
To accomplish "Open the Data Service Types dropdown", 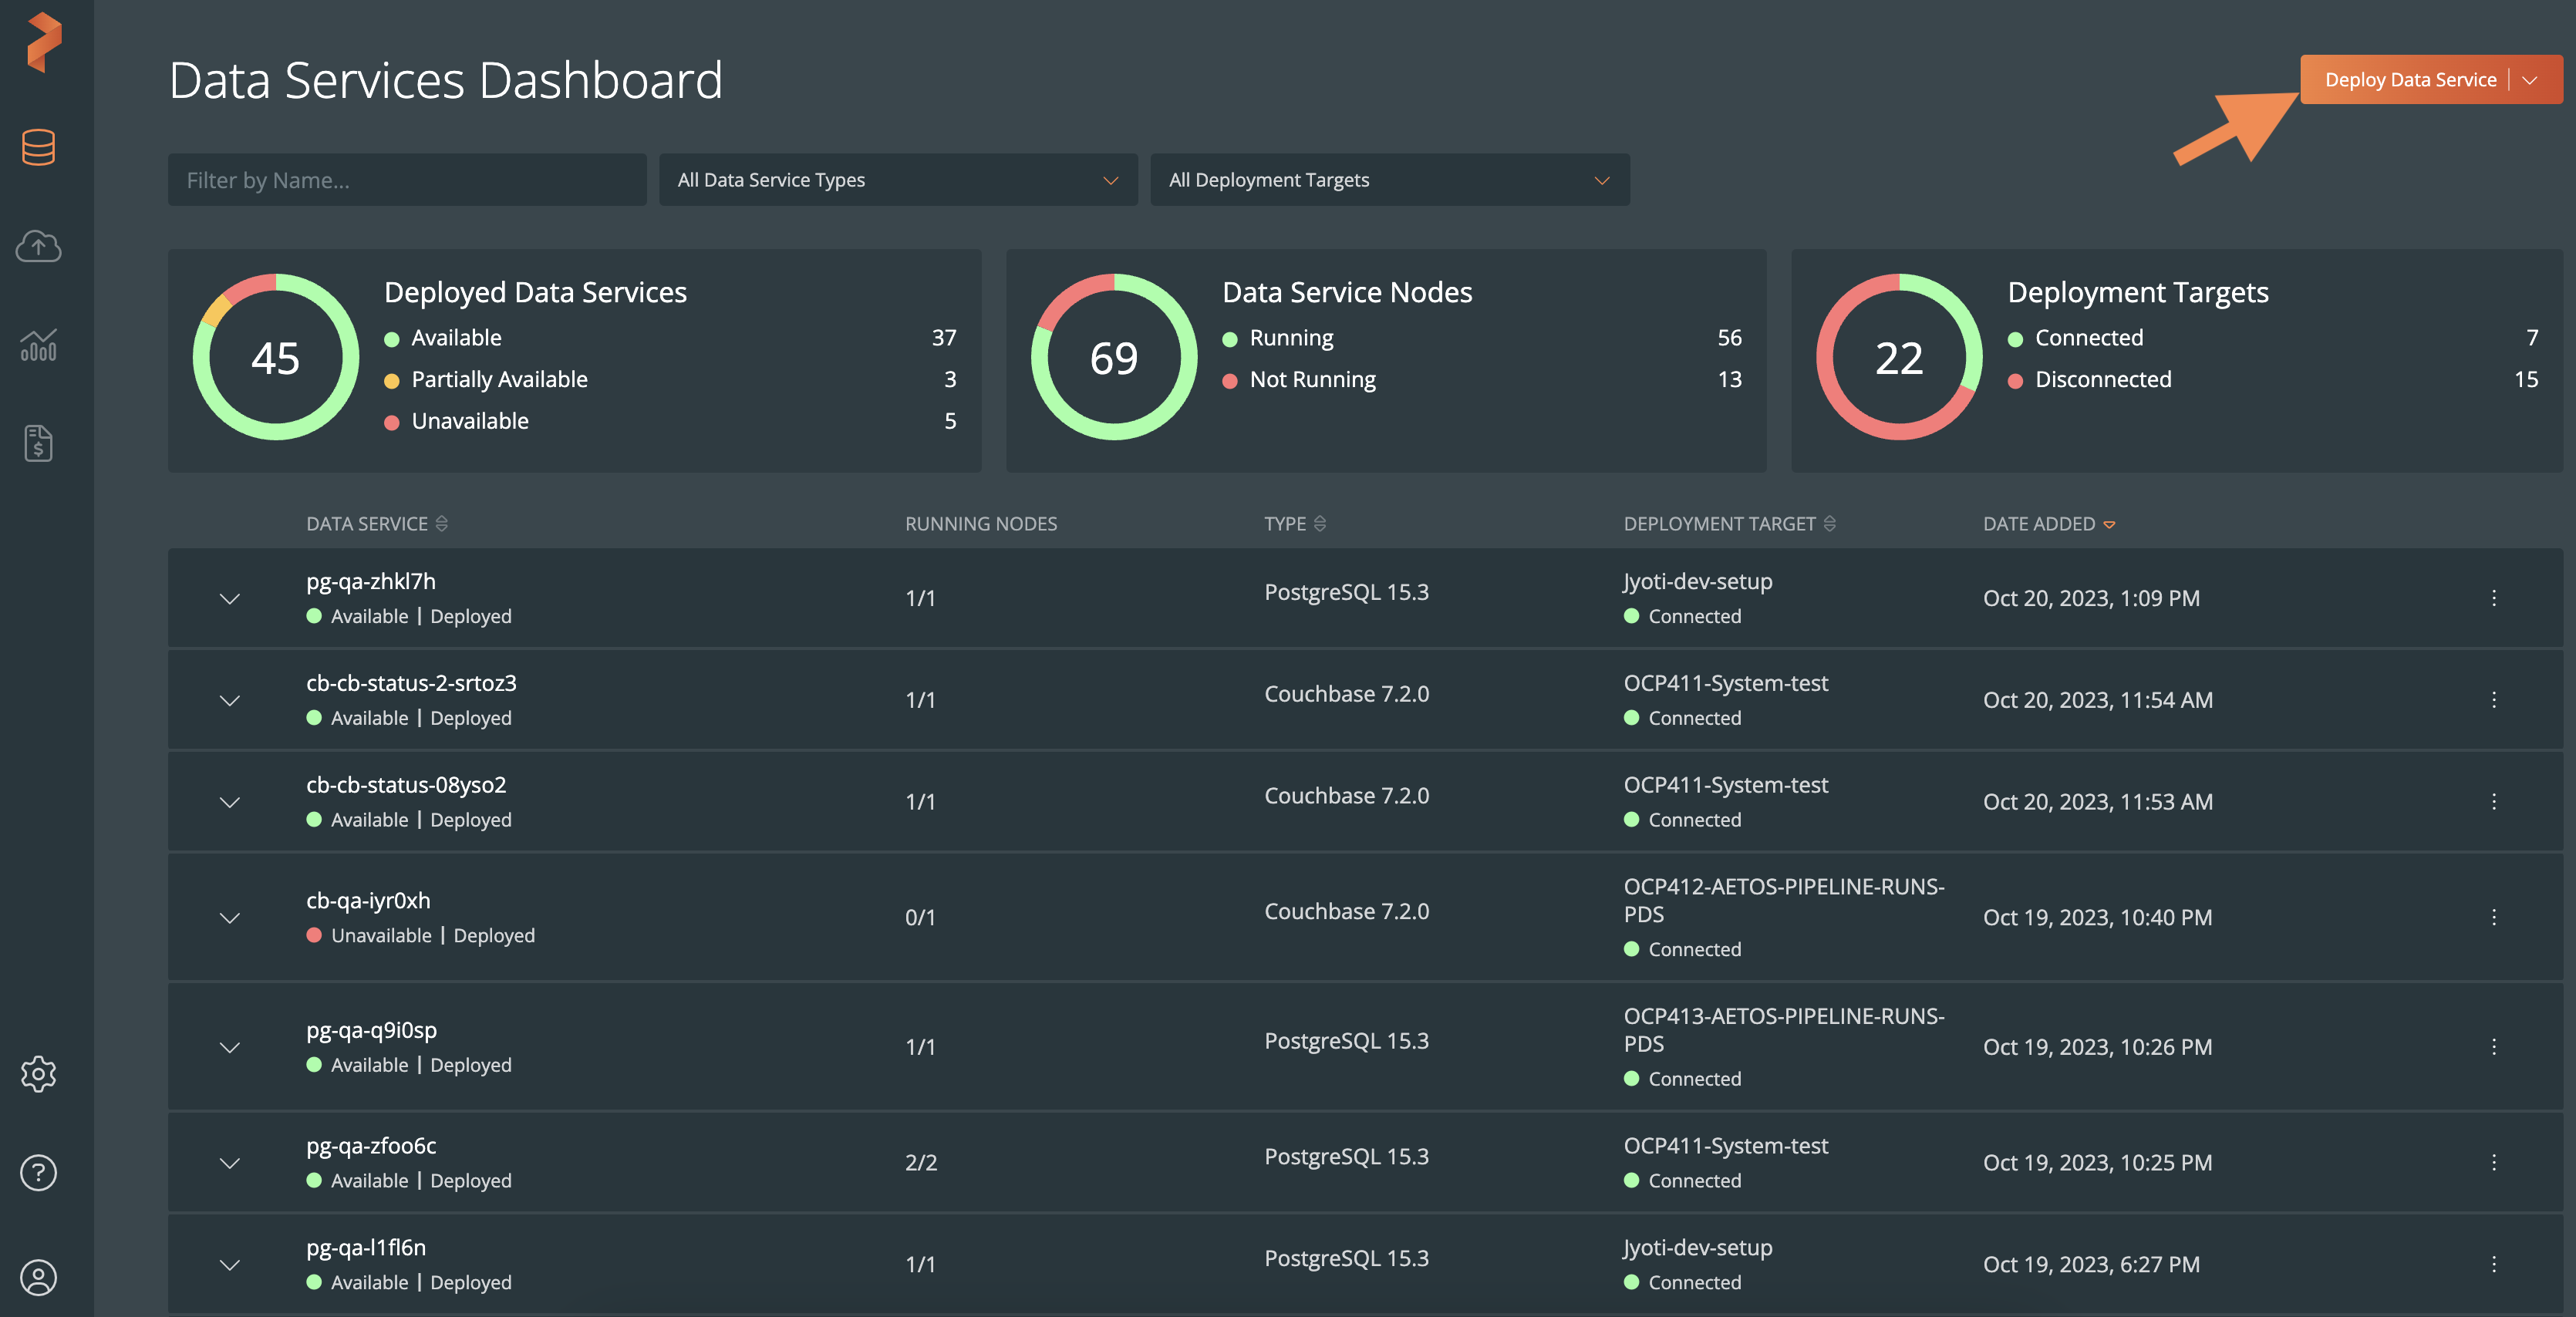I will pyautogui.click(x=899, y=178).
